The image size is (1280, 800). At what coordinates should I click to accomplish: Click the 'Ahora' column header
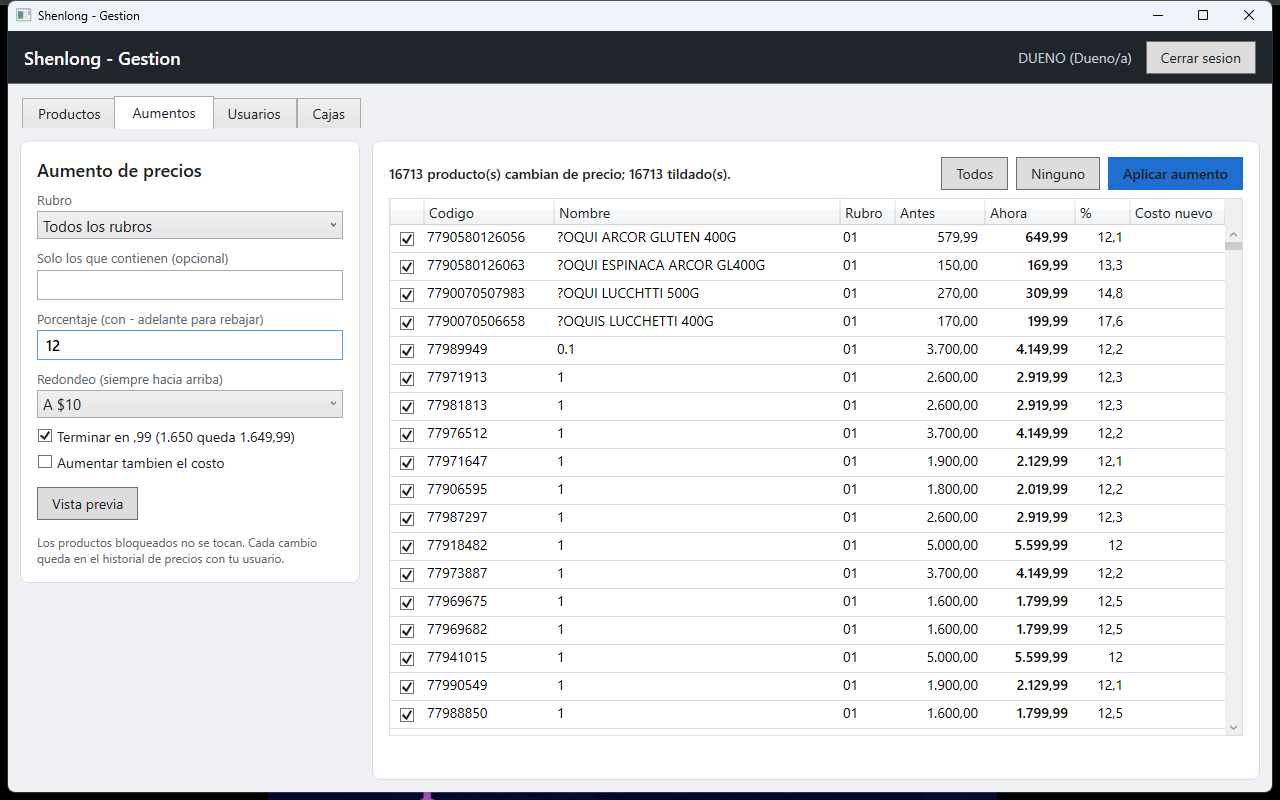point(1030,212)
